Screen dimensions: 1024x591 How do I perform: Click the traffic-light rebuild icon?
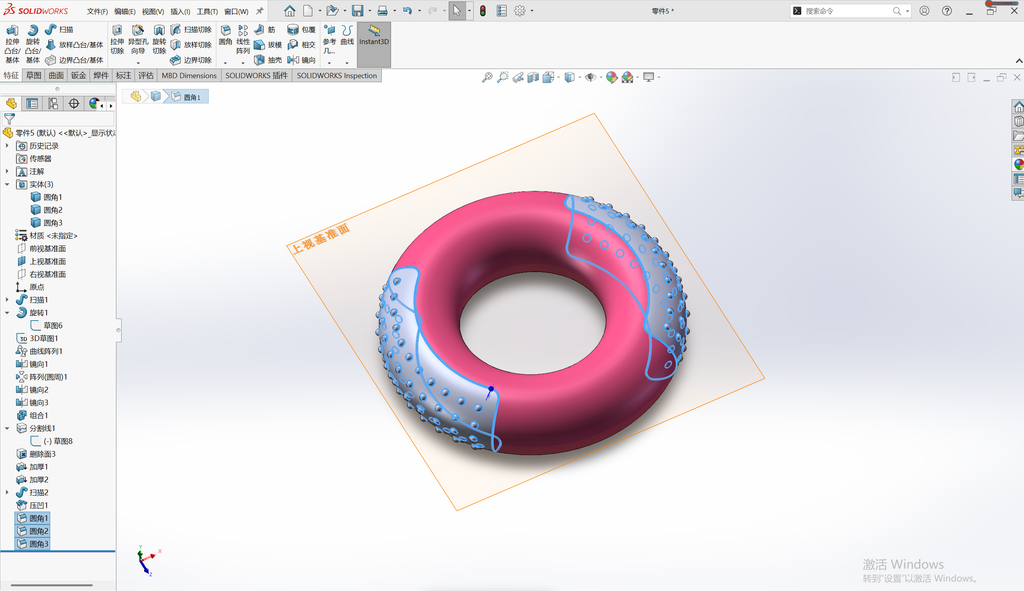[x=483, y=11]
